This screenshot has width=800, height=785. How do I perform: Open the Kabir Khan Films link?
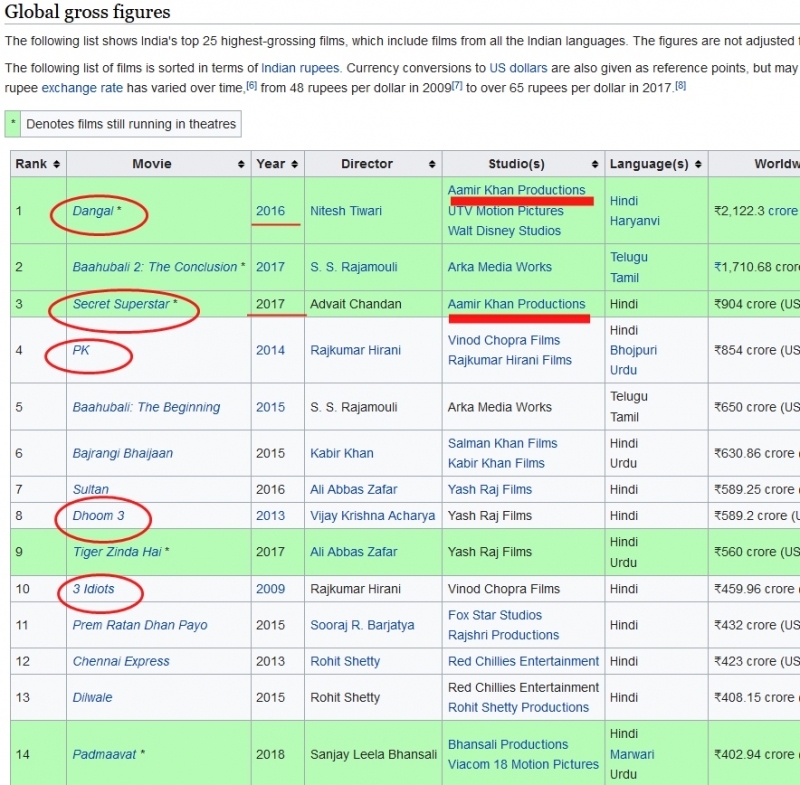pyautogui.click(x=496, y=463)
